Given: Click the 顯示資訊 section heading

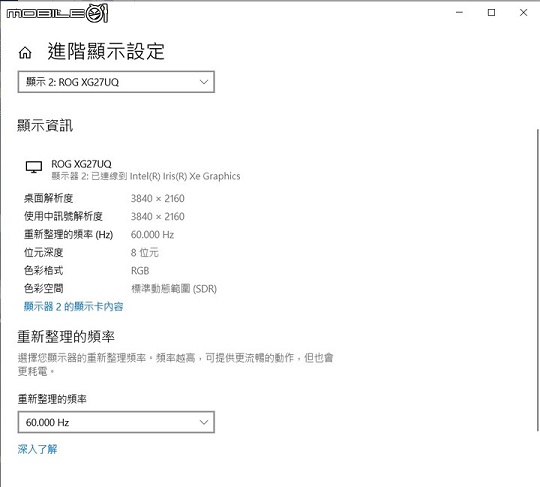Looking at the screenshot, I should [45, 125].
